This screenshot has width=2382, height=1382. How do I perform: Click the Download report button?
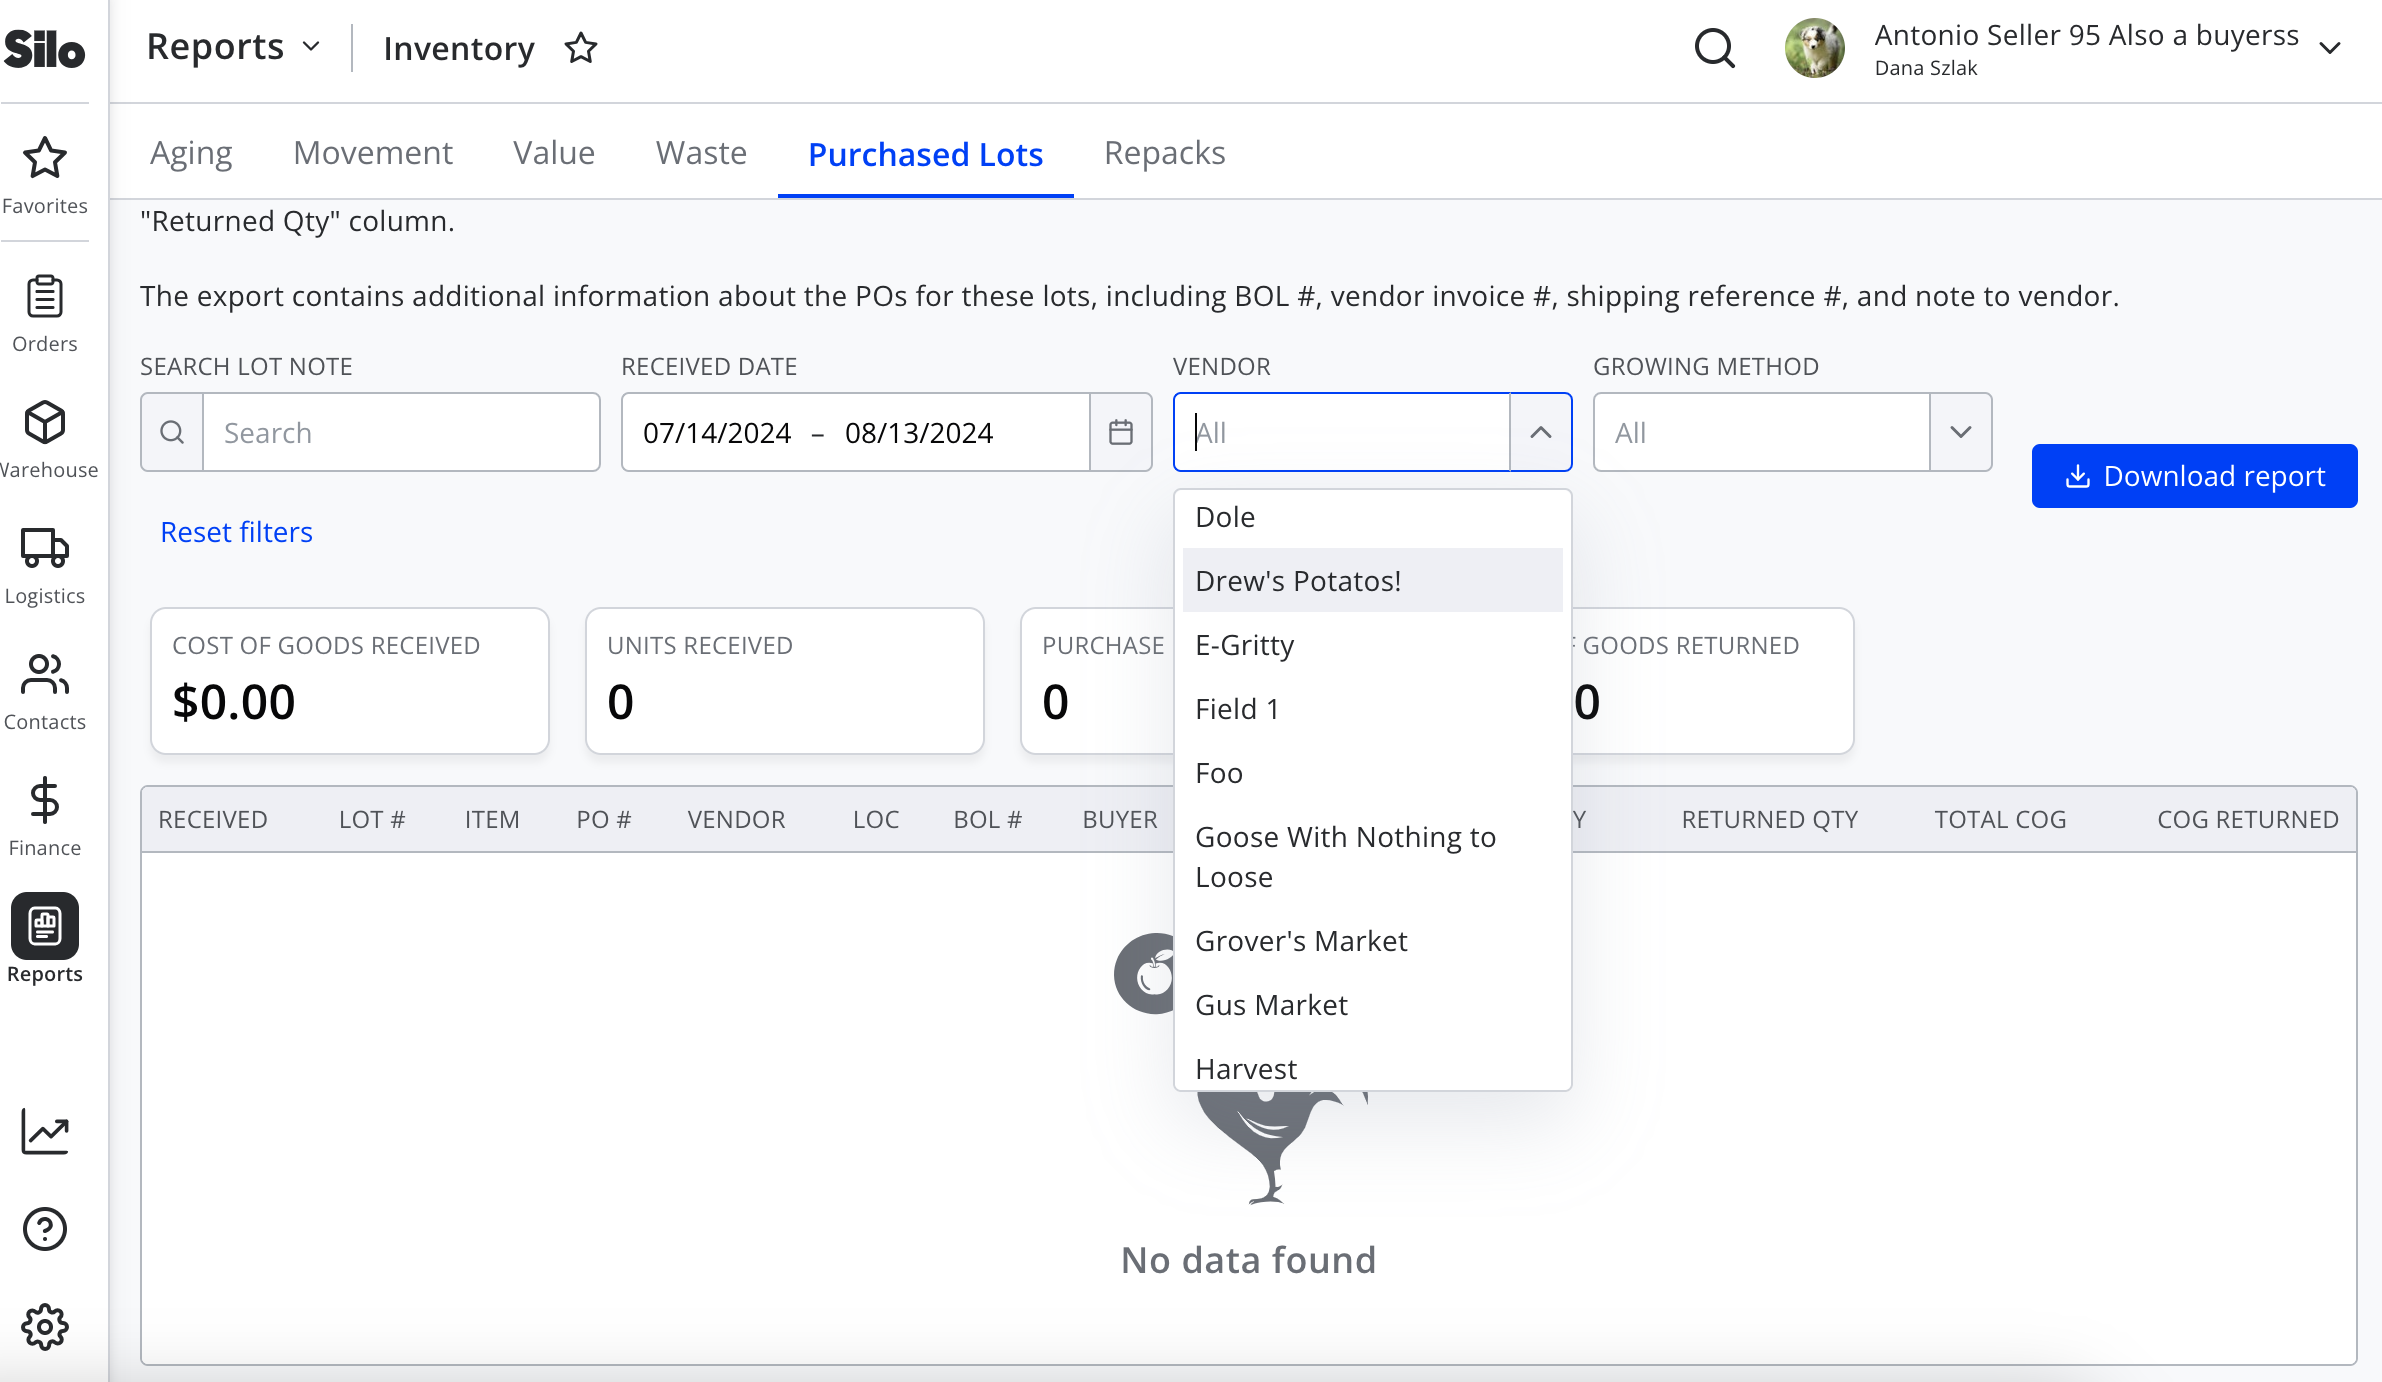click(x=2194, y=476)
